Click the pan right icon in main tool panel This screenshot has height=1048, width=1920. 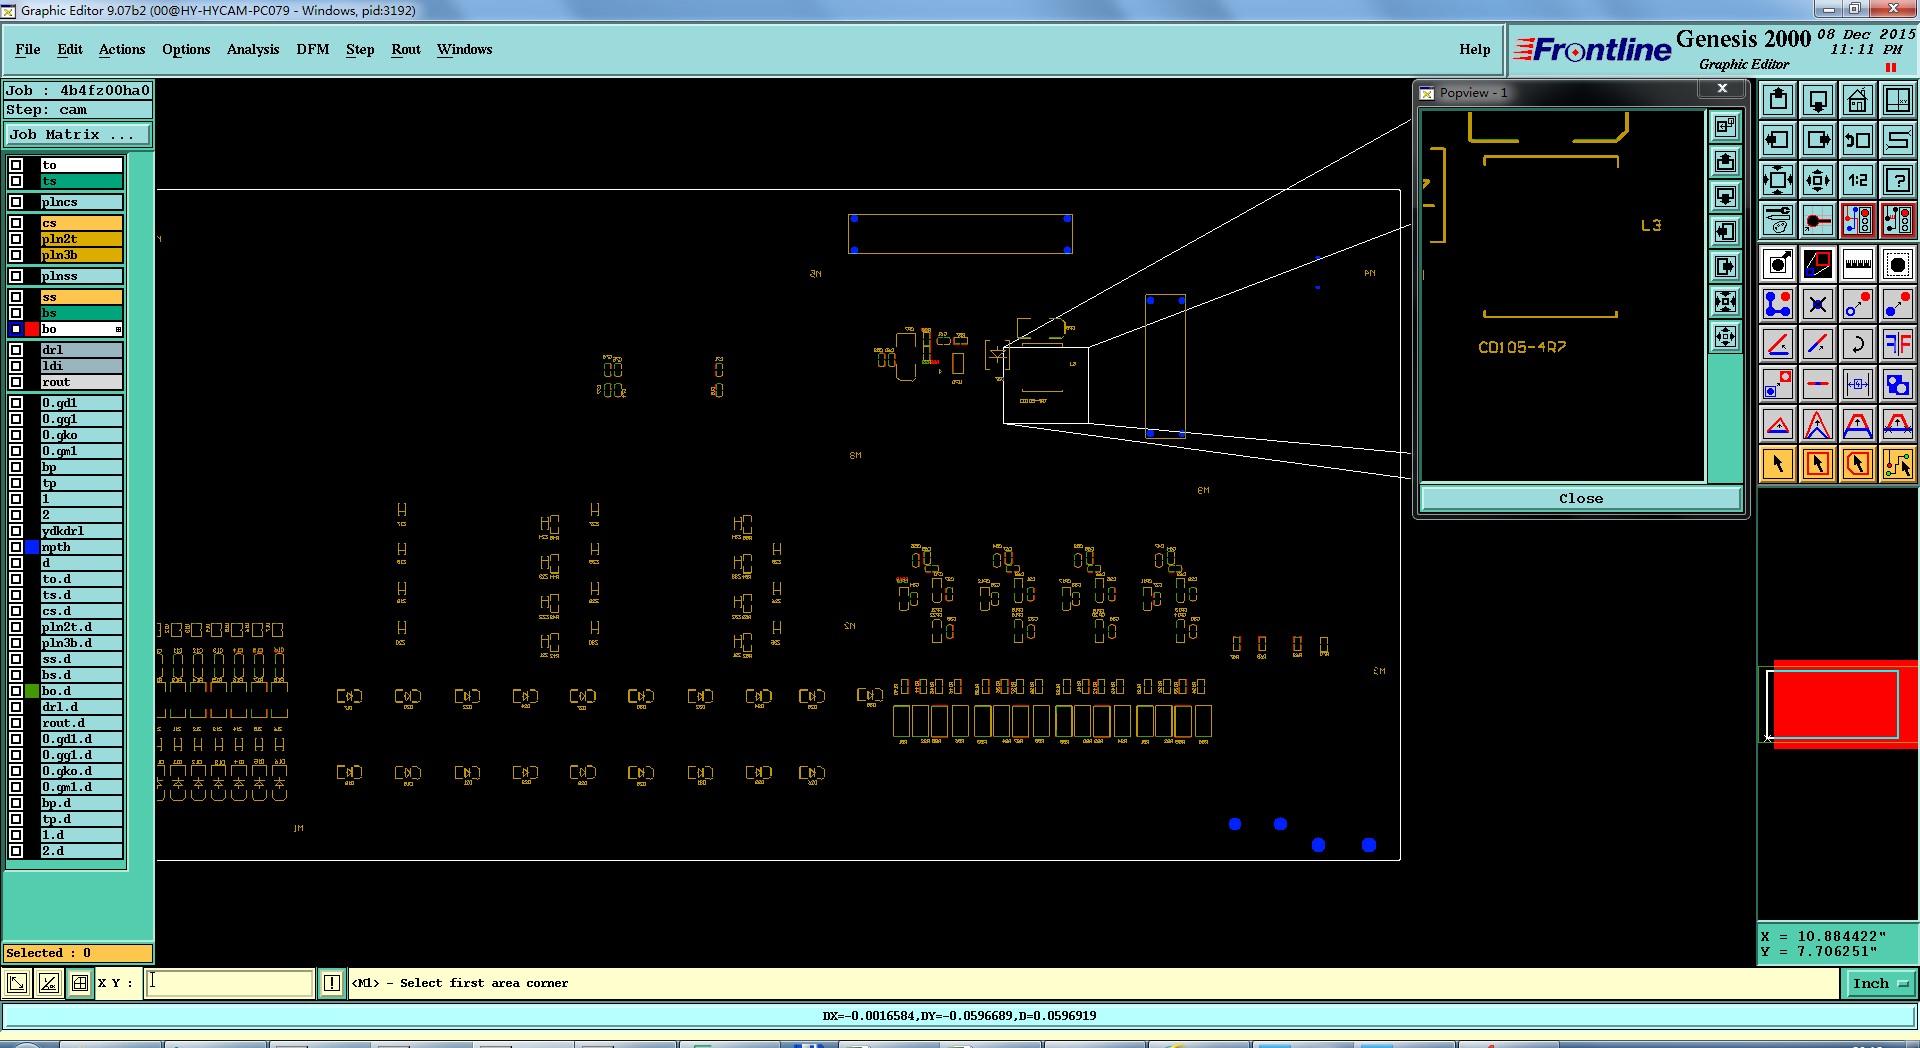pos(1818,140)
